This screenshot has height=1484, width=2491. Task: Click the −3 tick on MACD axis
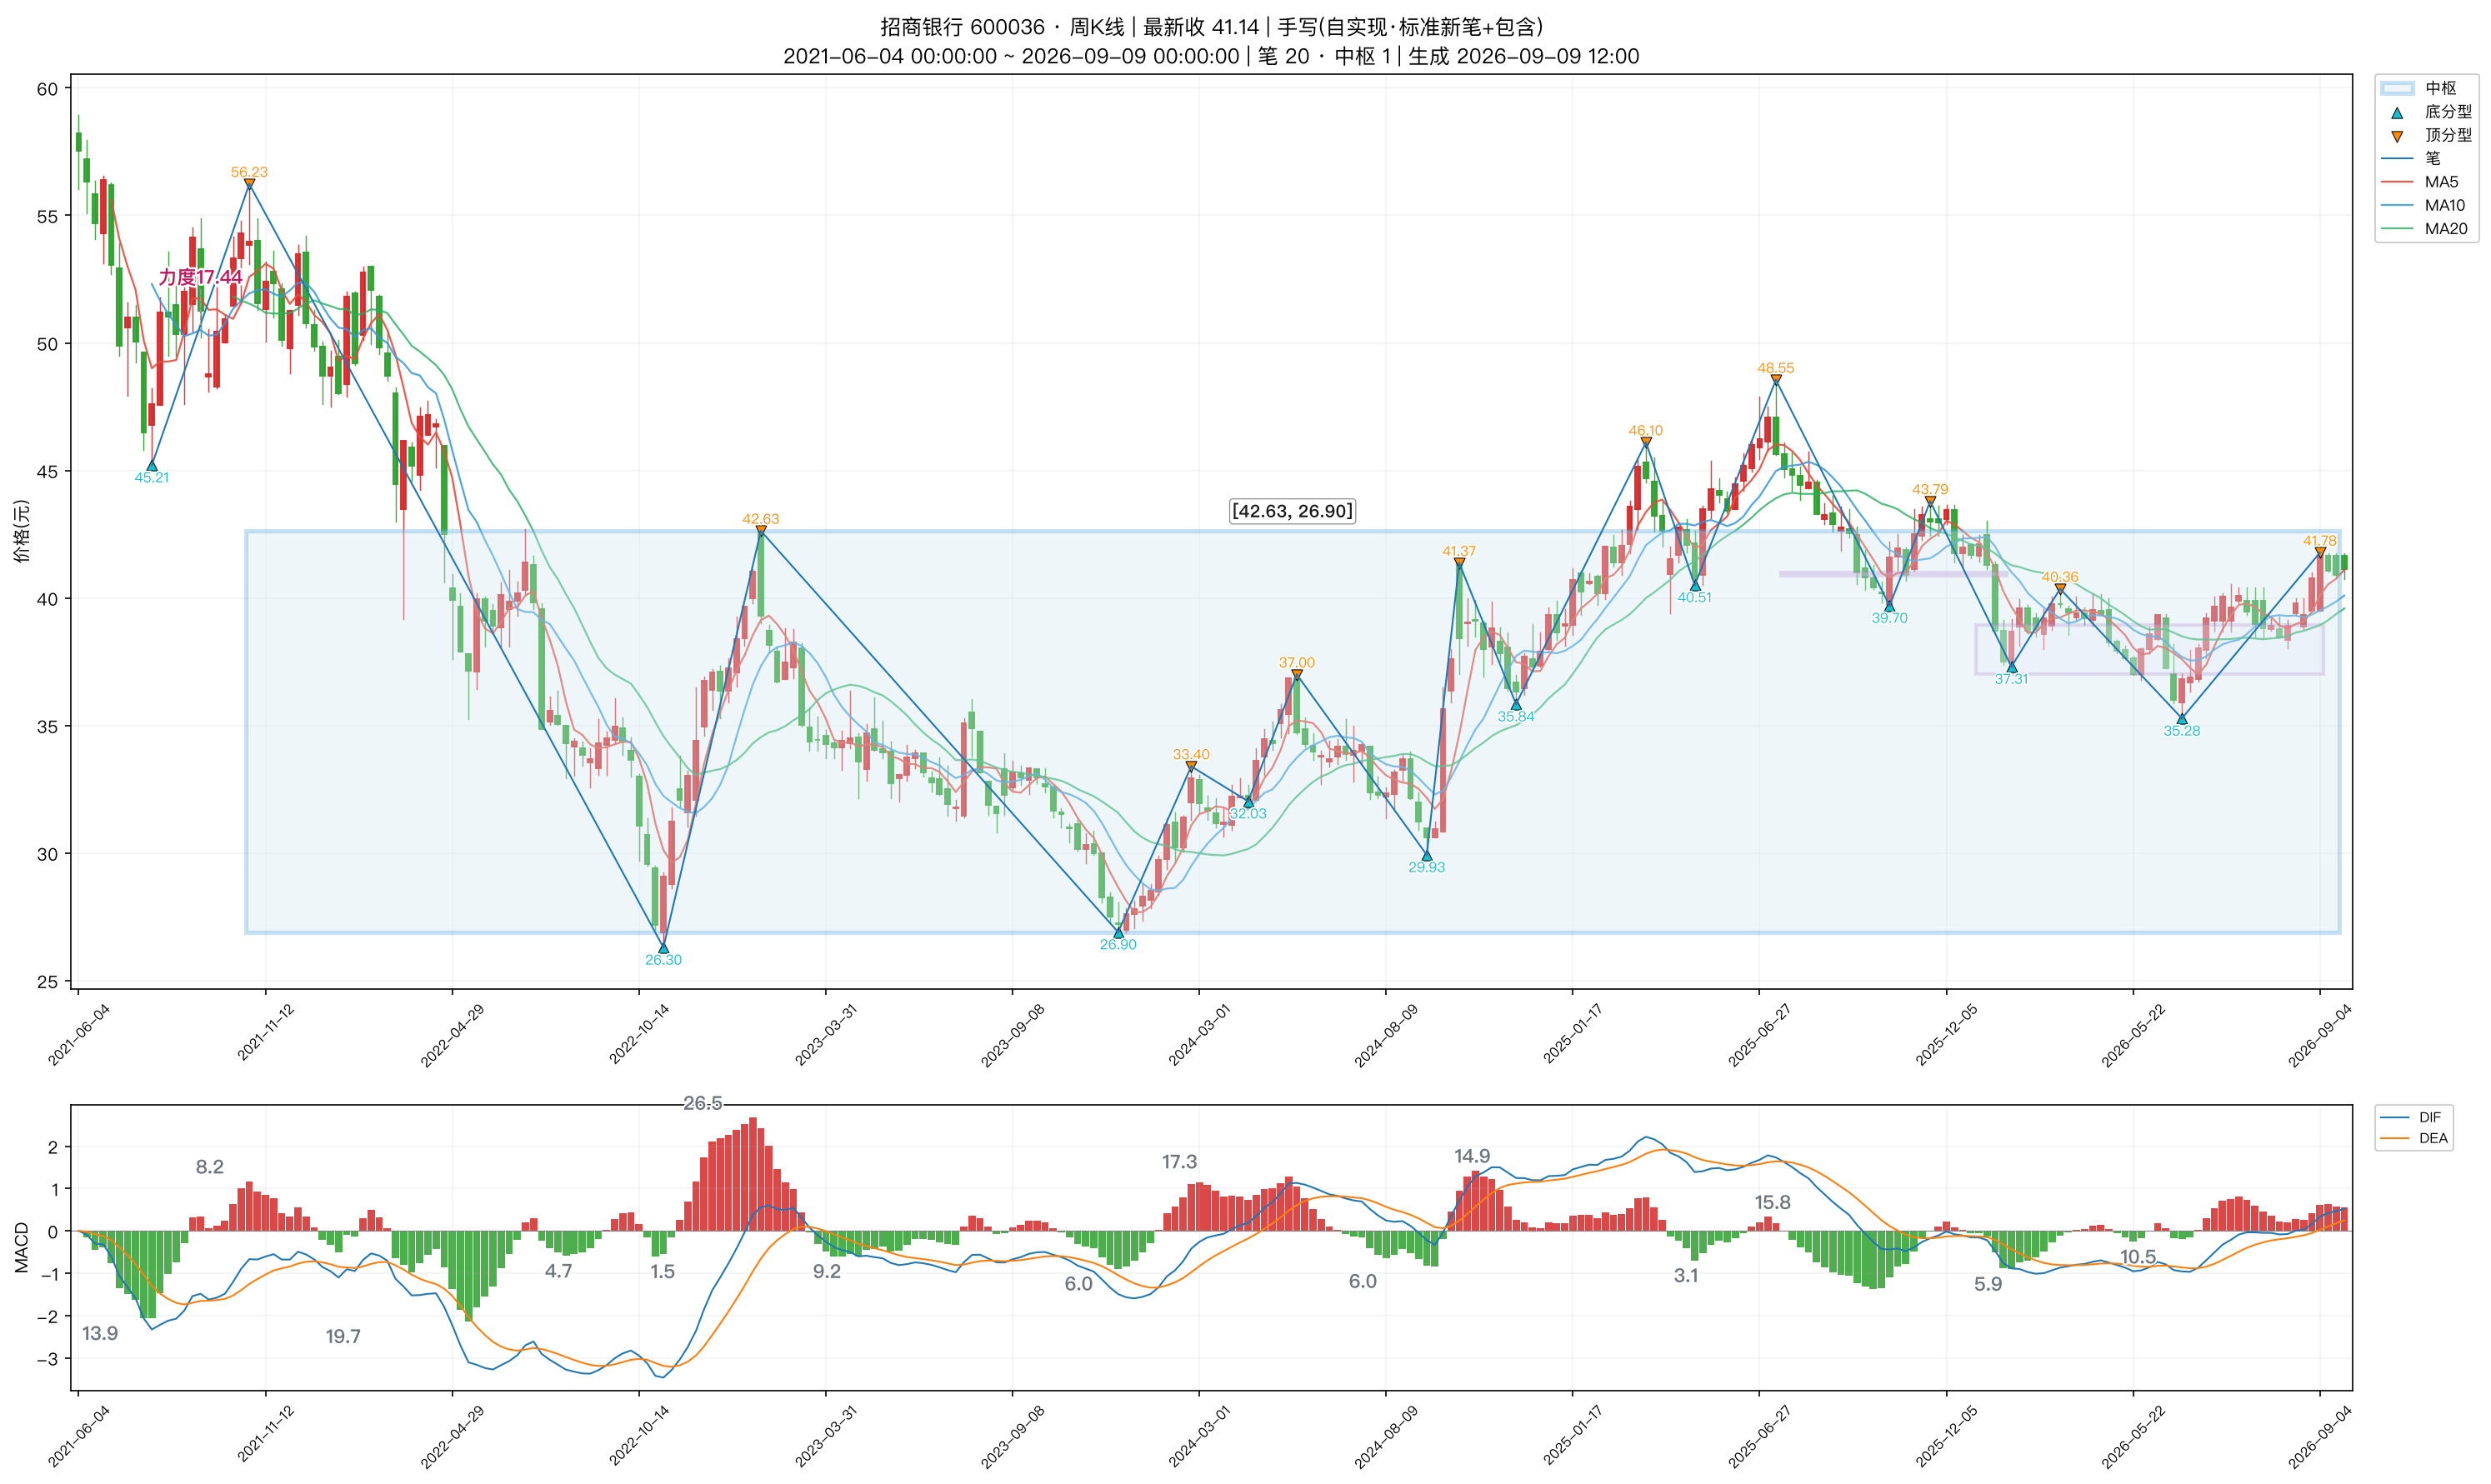point(46,1359)
